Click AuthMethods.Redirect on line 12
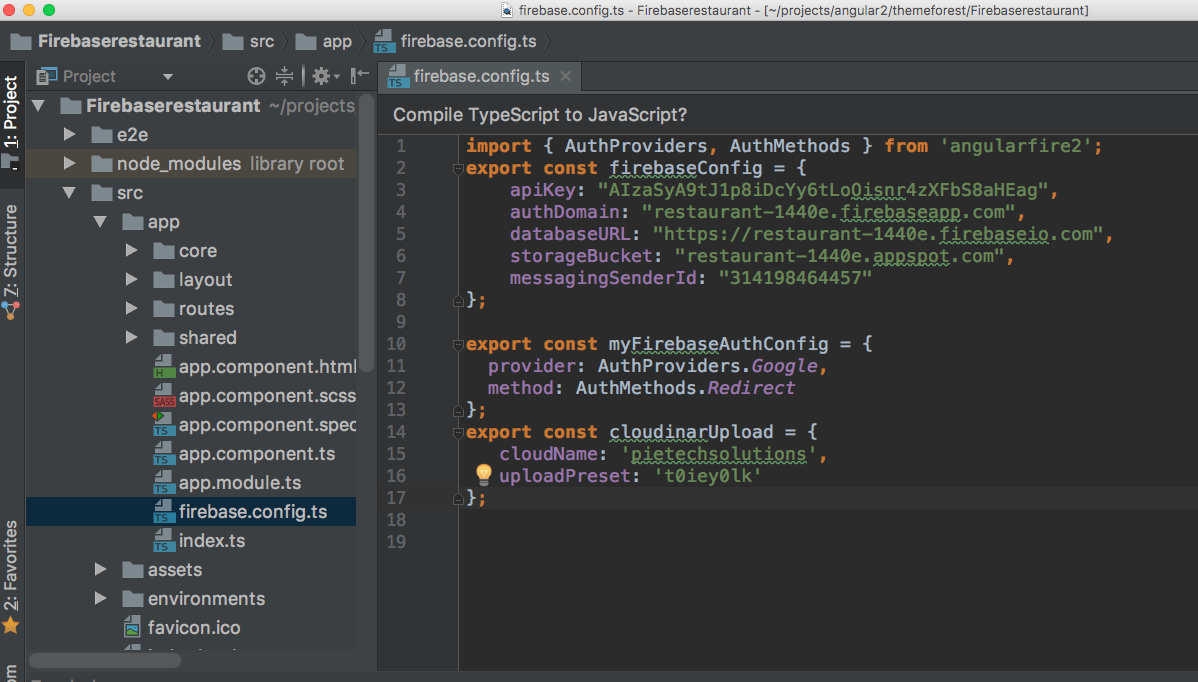 (x=685, y=388)
